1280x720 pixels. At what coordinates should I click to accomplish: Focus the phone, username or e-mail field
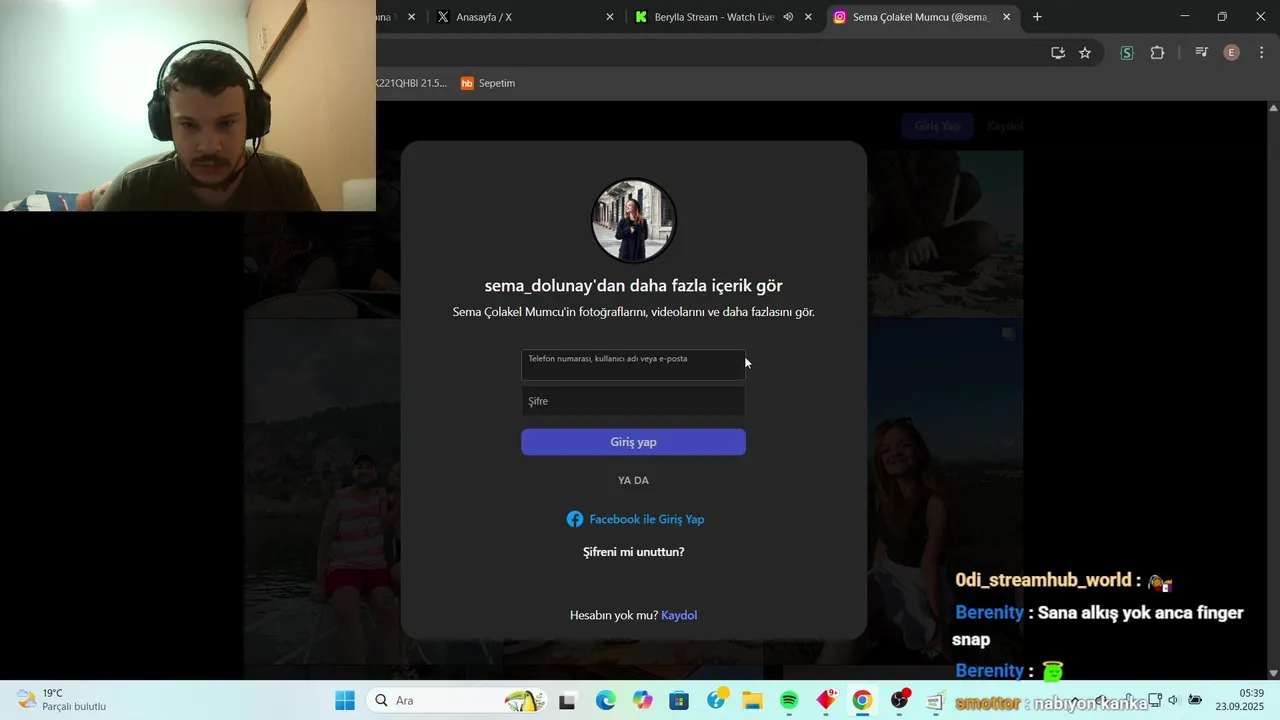coord(633,364)
